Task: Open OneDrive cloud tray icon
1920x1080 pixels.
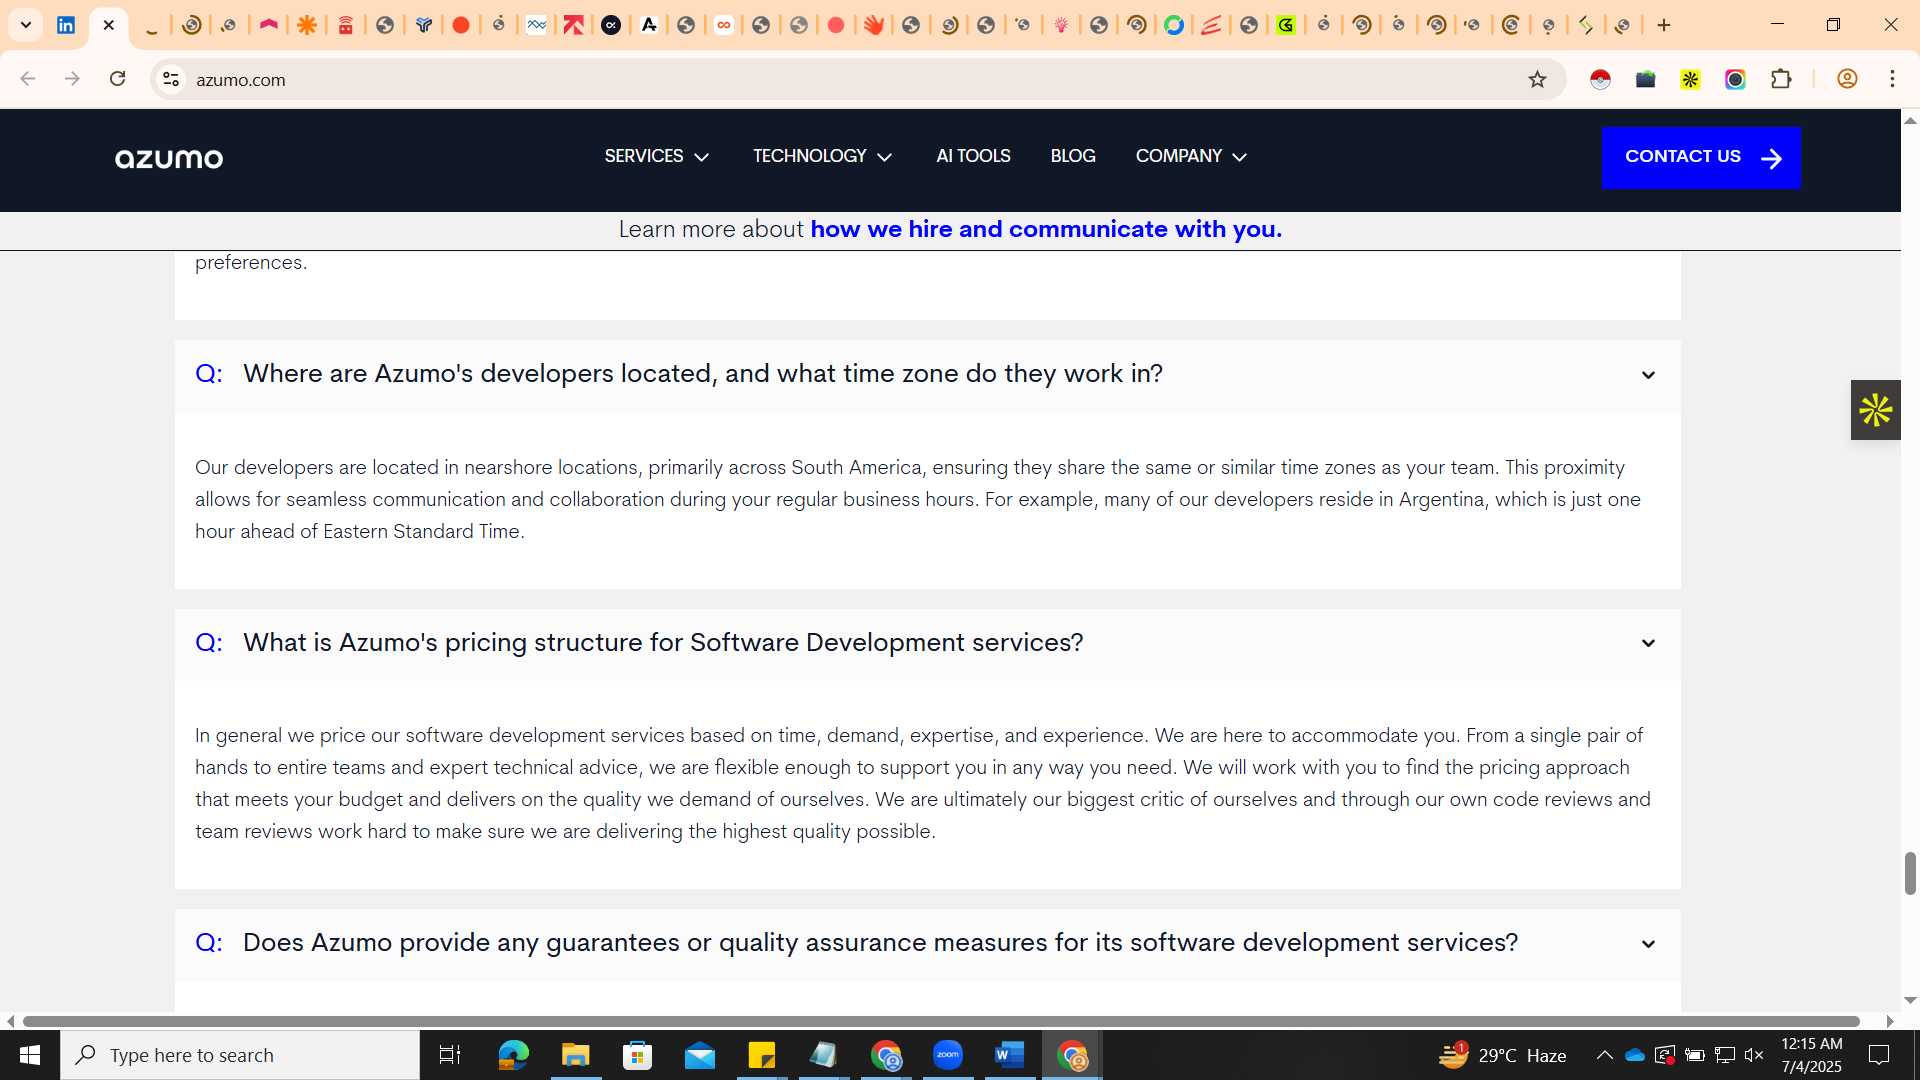Action: pyautogui.click(x=1635, y=1055)
